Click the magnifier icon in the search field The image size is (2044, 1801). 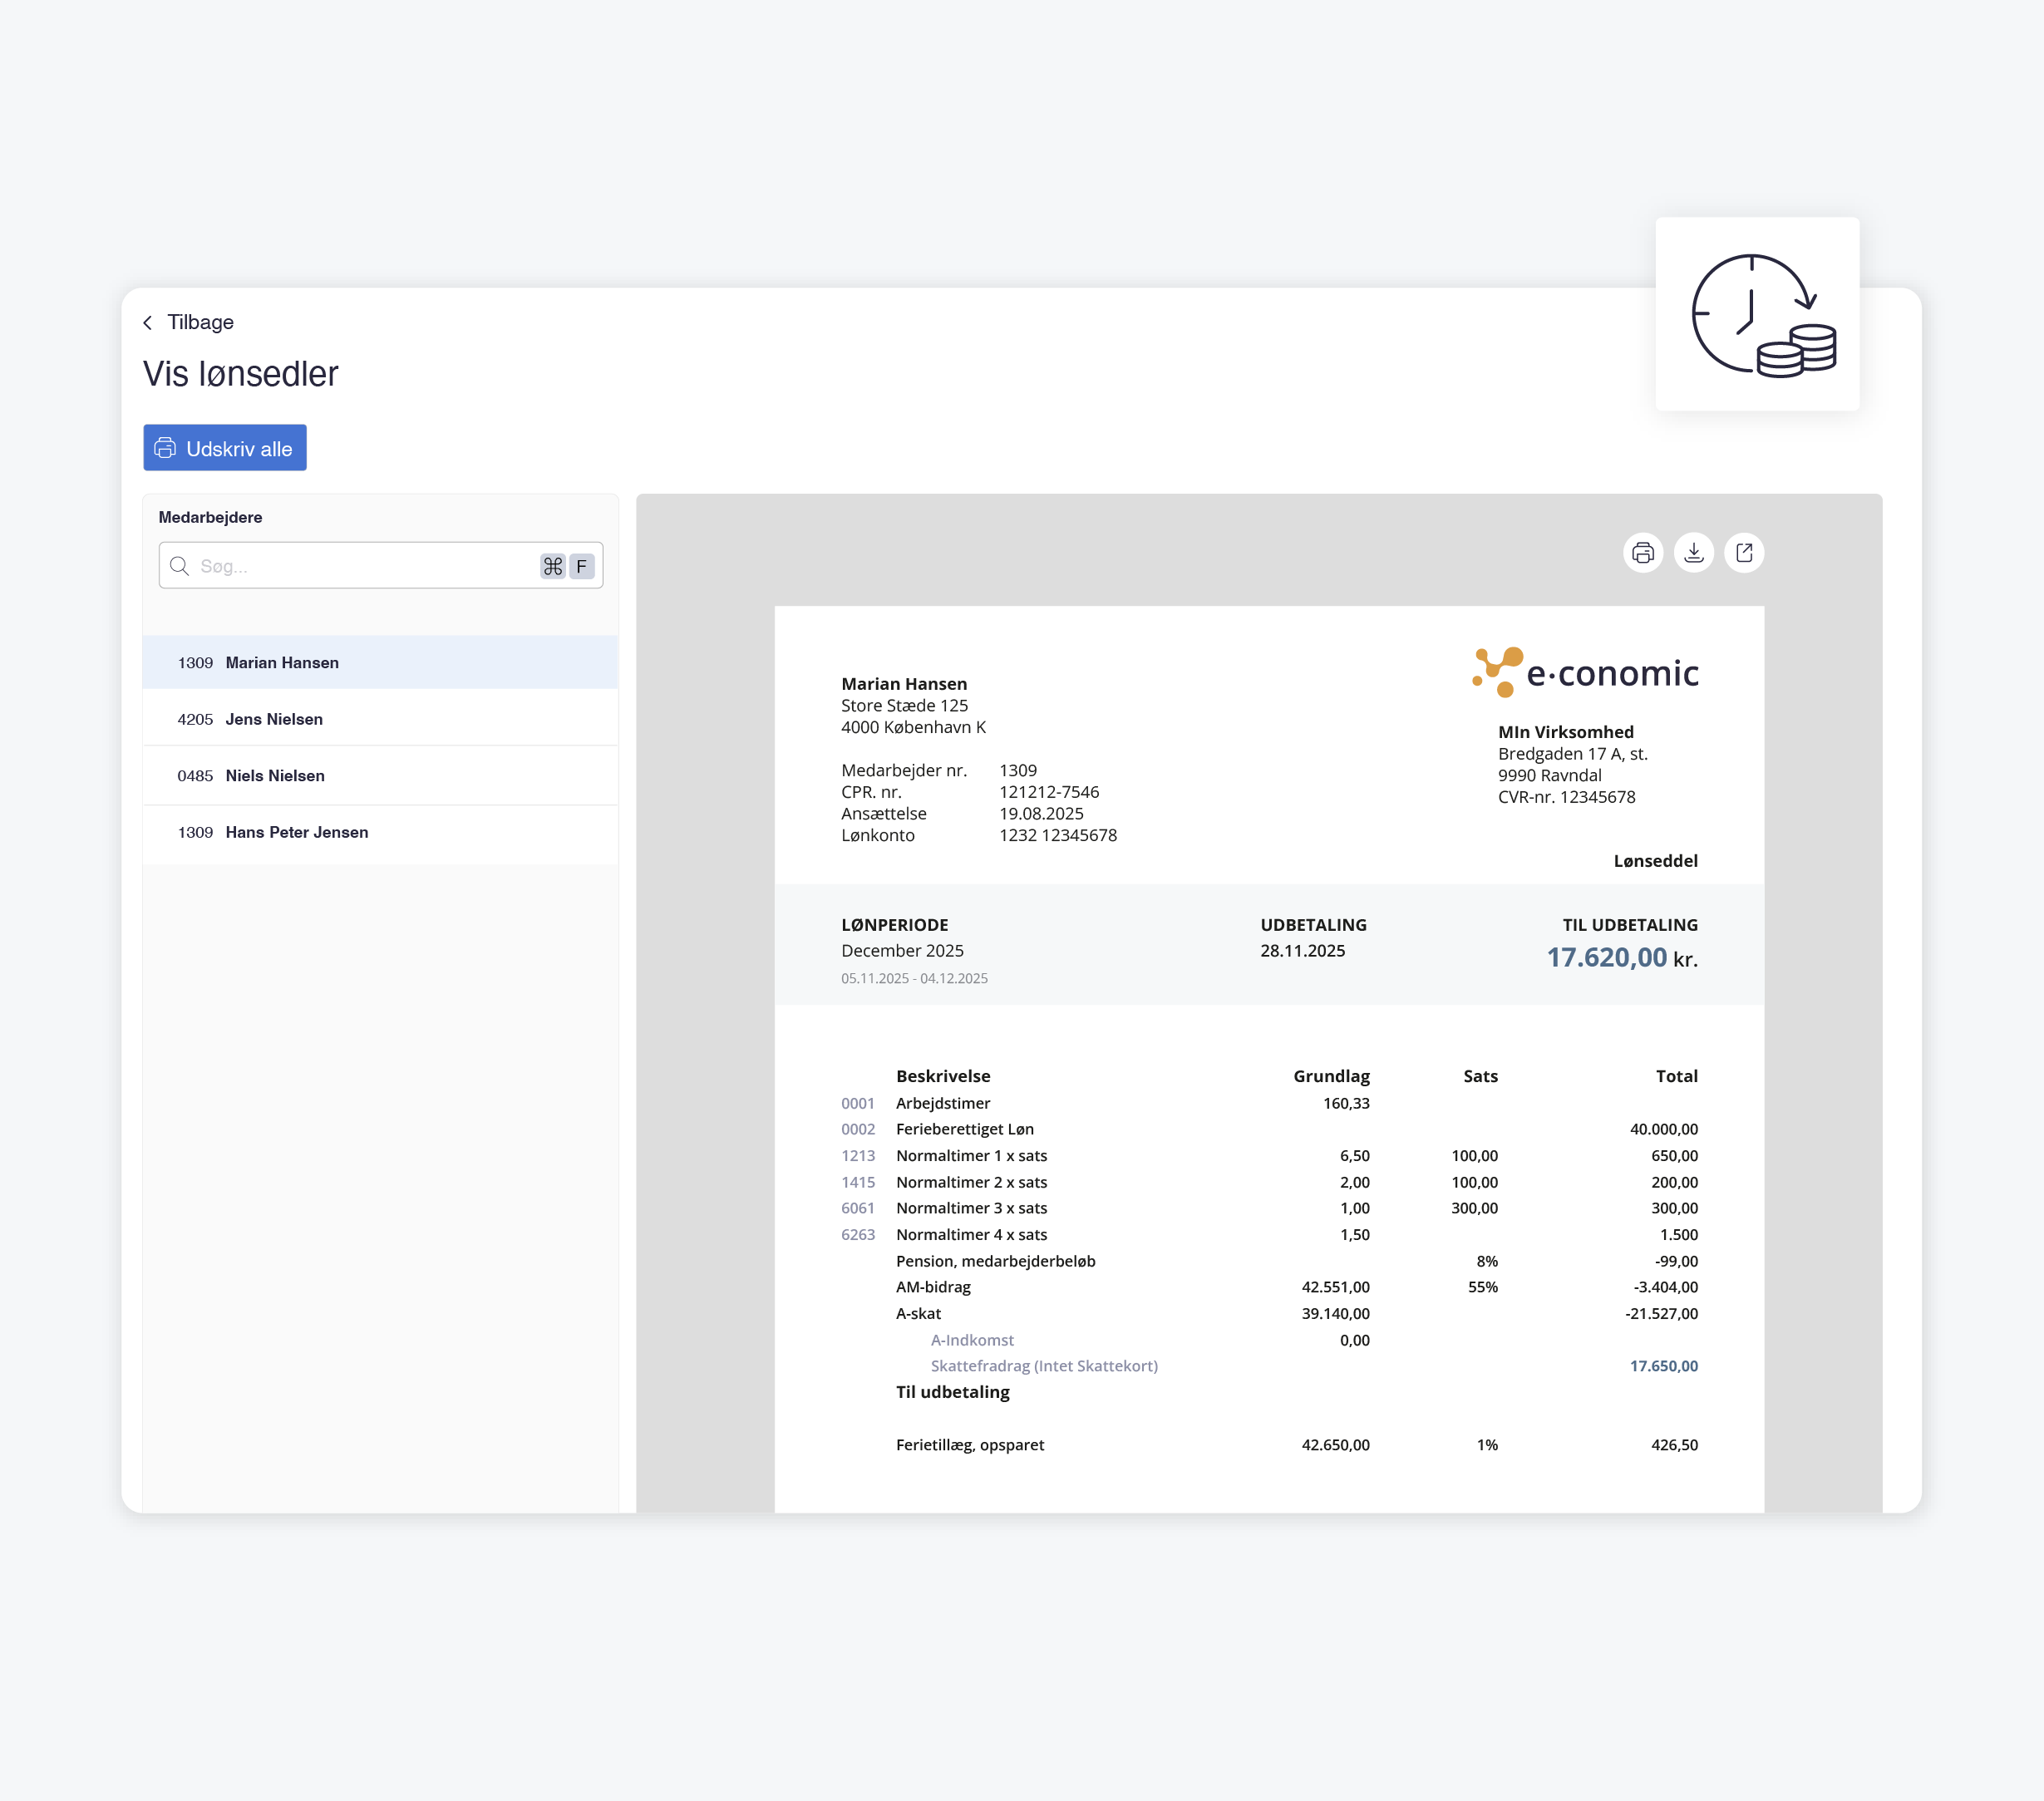[180, 566]
